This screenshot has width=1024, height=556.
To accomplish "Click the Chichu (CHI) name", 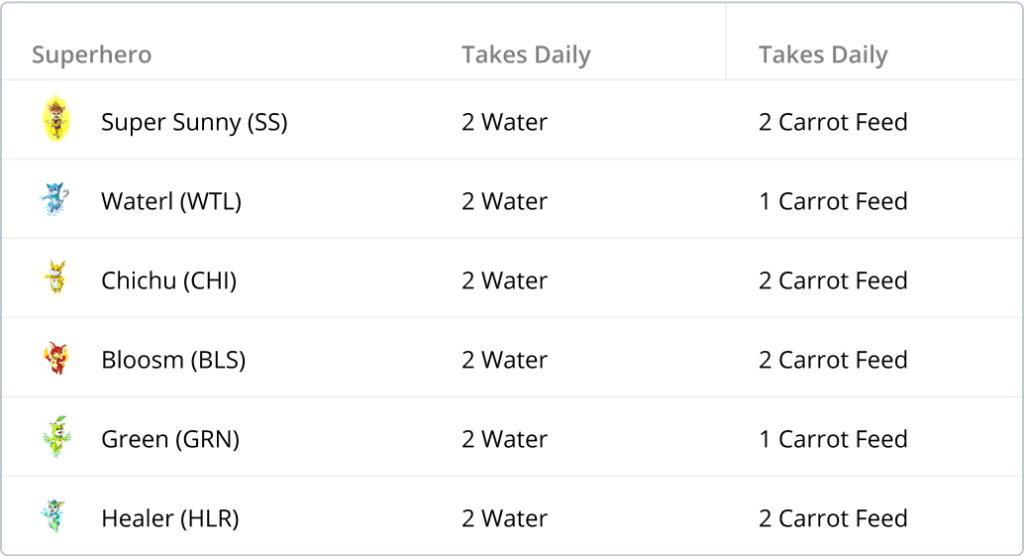I will [168, 281].
